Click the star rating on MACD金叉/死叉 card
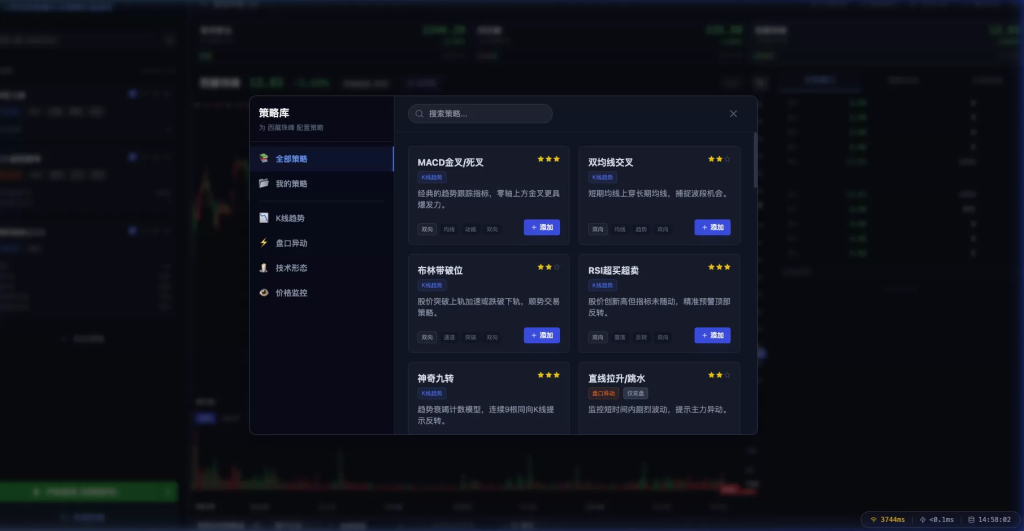Screen dimensions: 1024x531 [x=549, y=159]
